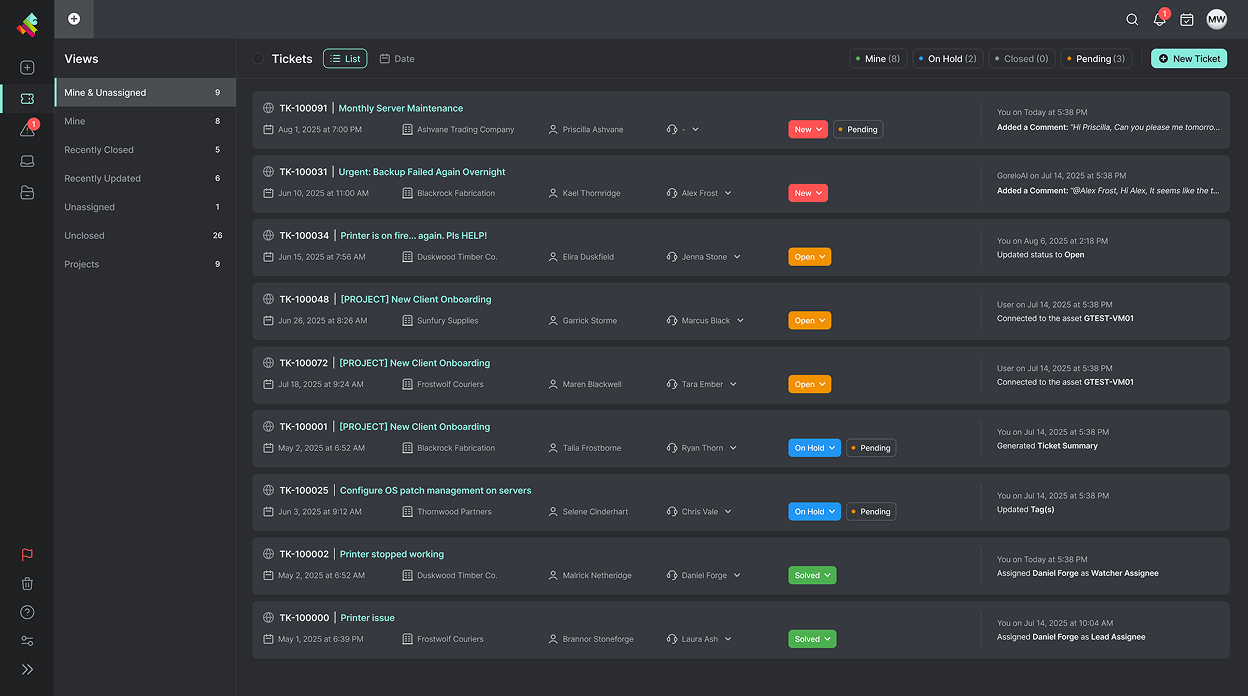1248x696 pixels.
Task: Open Open status dropdown for TK-100034
Action: [x=810, y=257]
